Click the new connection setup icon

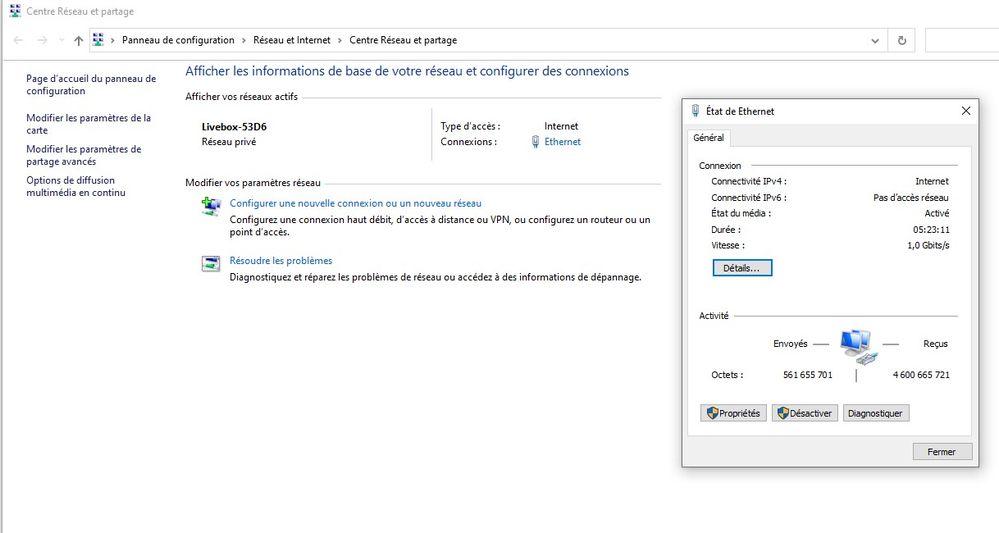click(211, 207)
